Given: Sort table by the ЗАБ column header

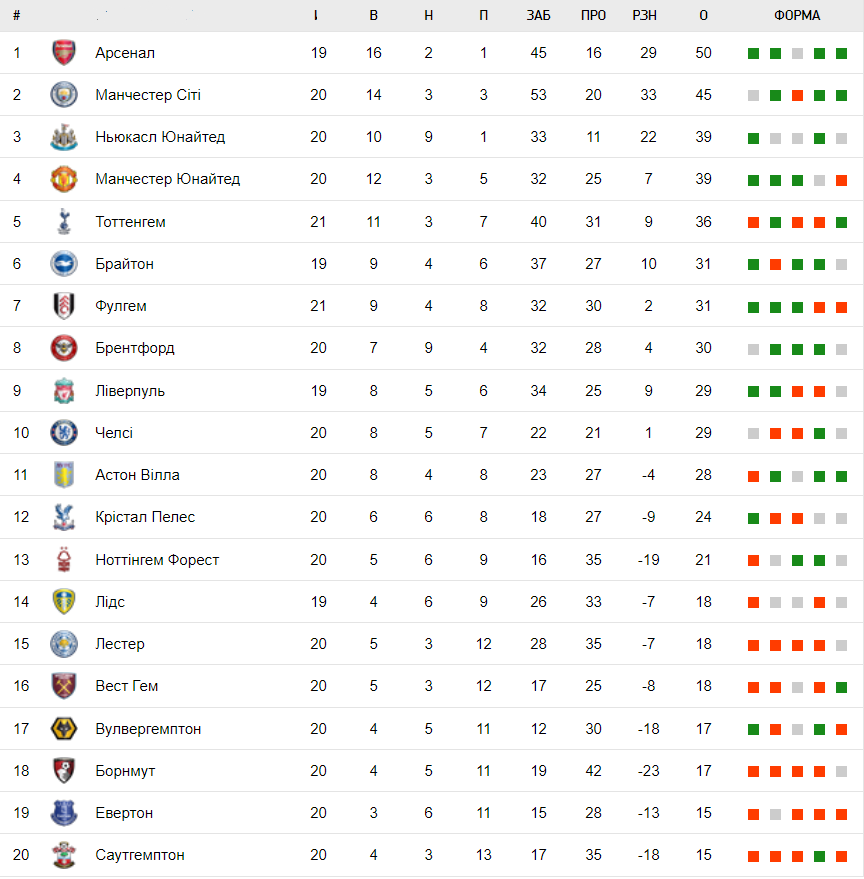Looking at the screenshot, I should [539, 16].
